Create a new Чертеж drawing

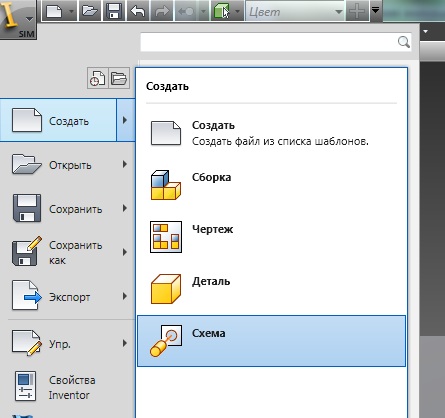point(271,237)
